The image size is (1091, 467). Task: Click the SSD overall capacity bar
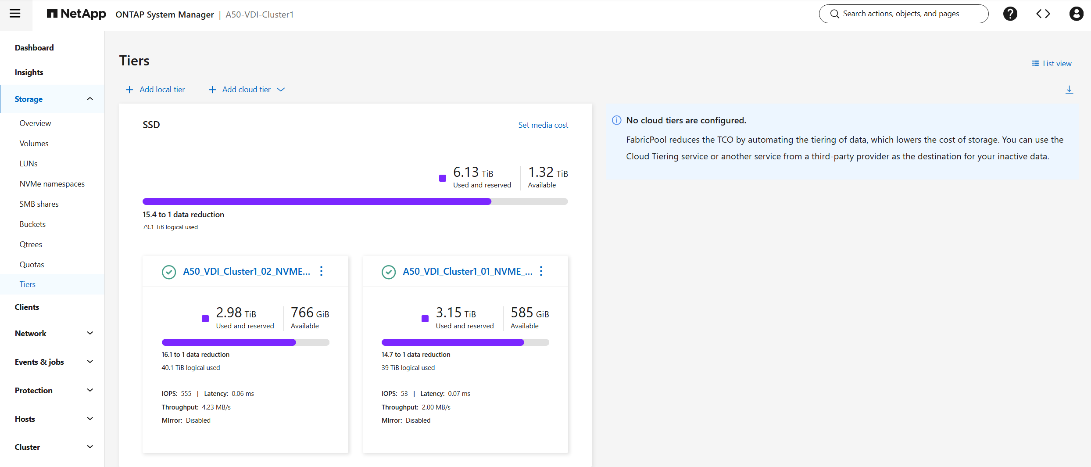355,202
